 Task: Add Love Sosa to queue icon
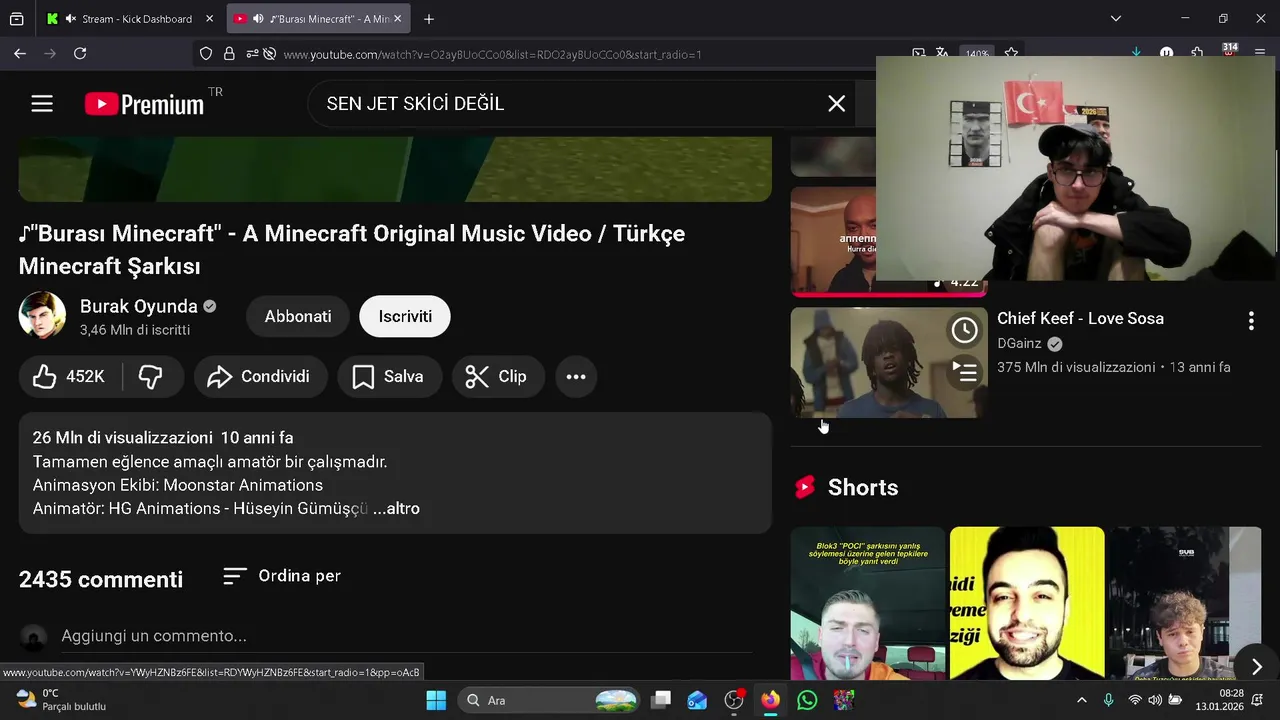click(964, 372)
